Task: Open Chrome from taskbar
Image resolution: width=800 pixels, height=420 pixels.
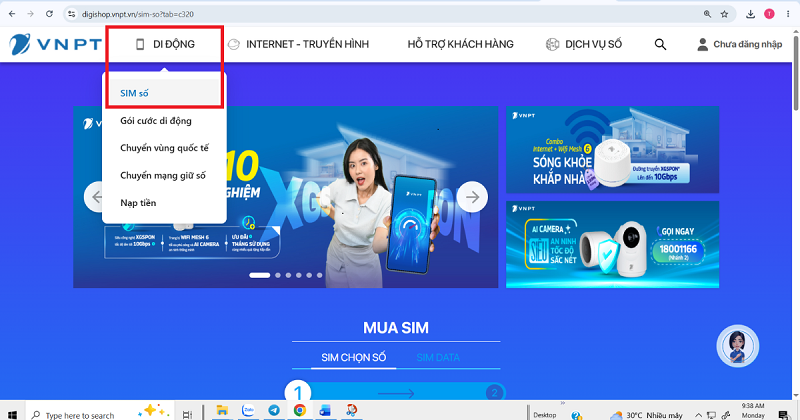Action: (299, 410)
